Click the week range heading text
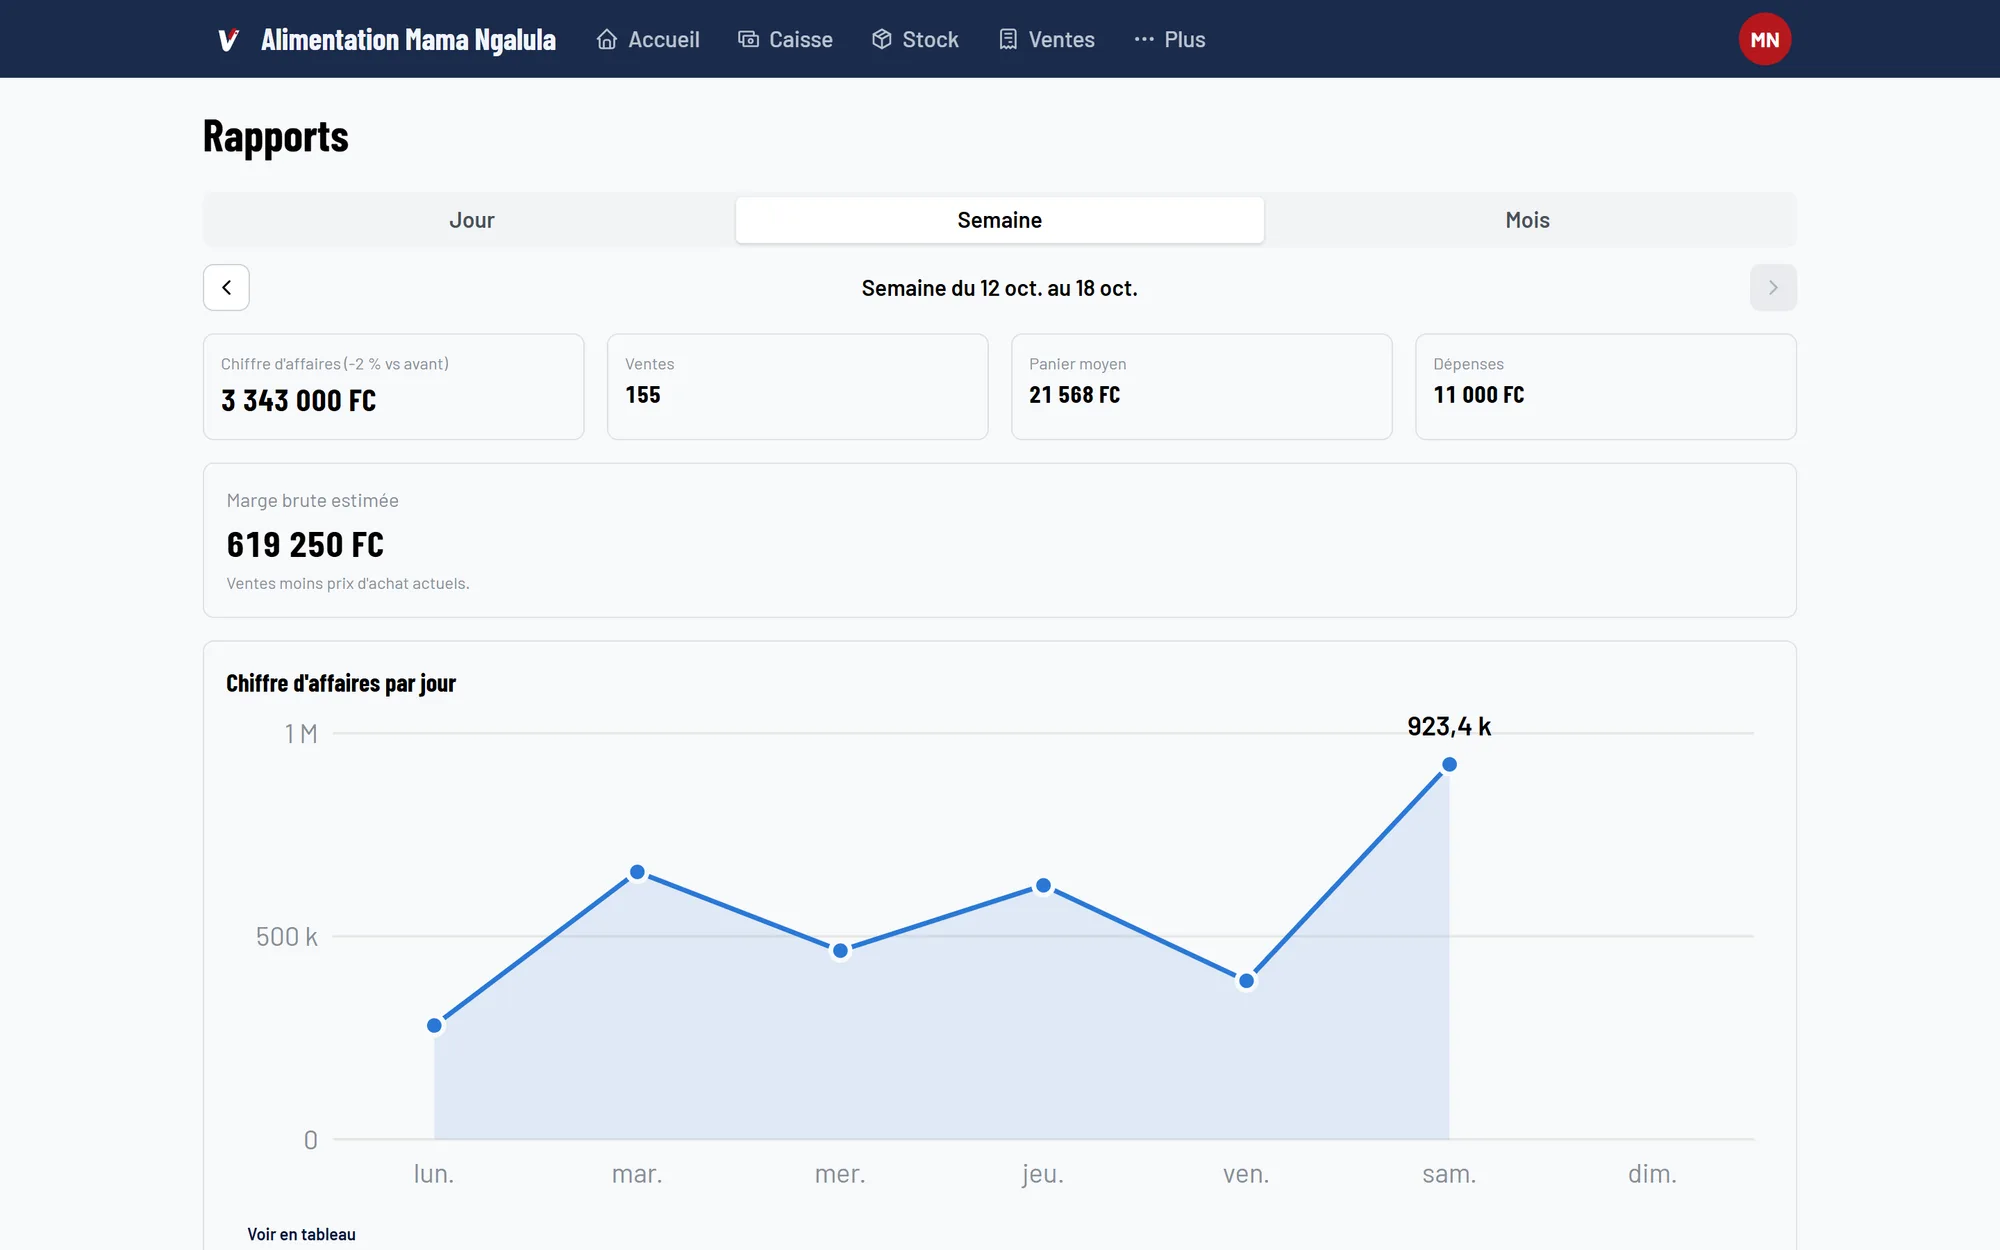The image size is (2000, 1250). (x=1000, y=288)
